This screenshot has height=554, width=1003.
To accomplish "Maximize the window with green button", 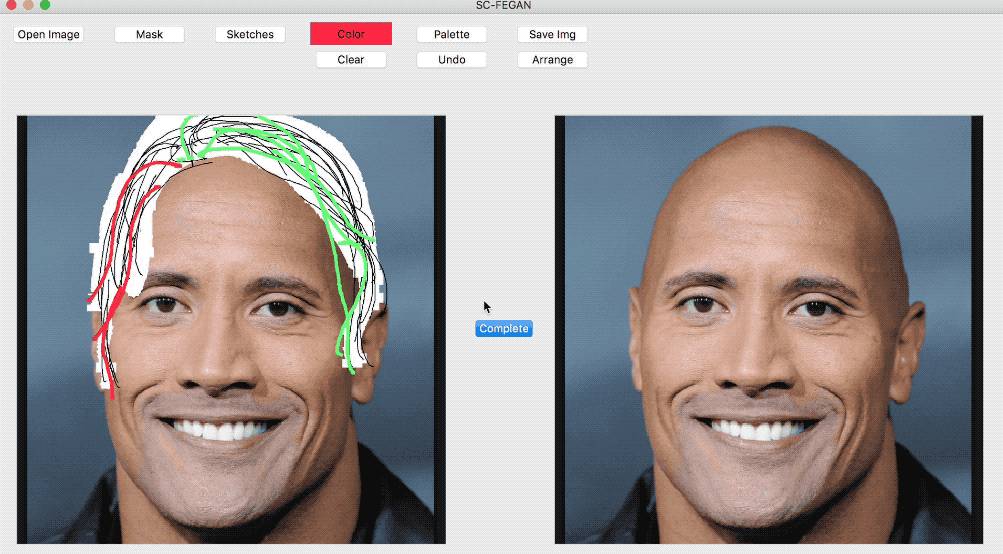I will [45, 4].
